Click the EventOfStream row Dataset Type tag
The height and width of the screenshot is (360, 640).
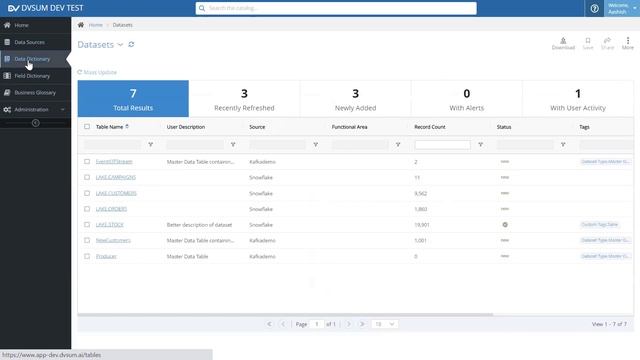(x=605, y=162)
